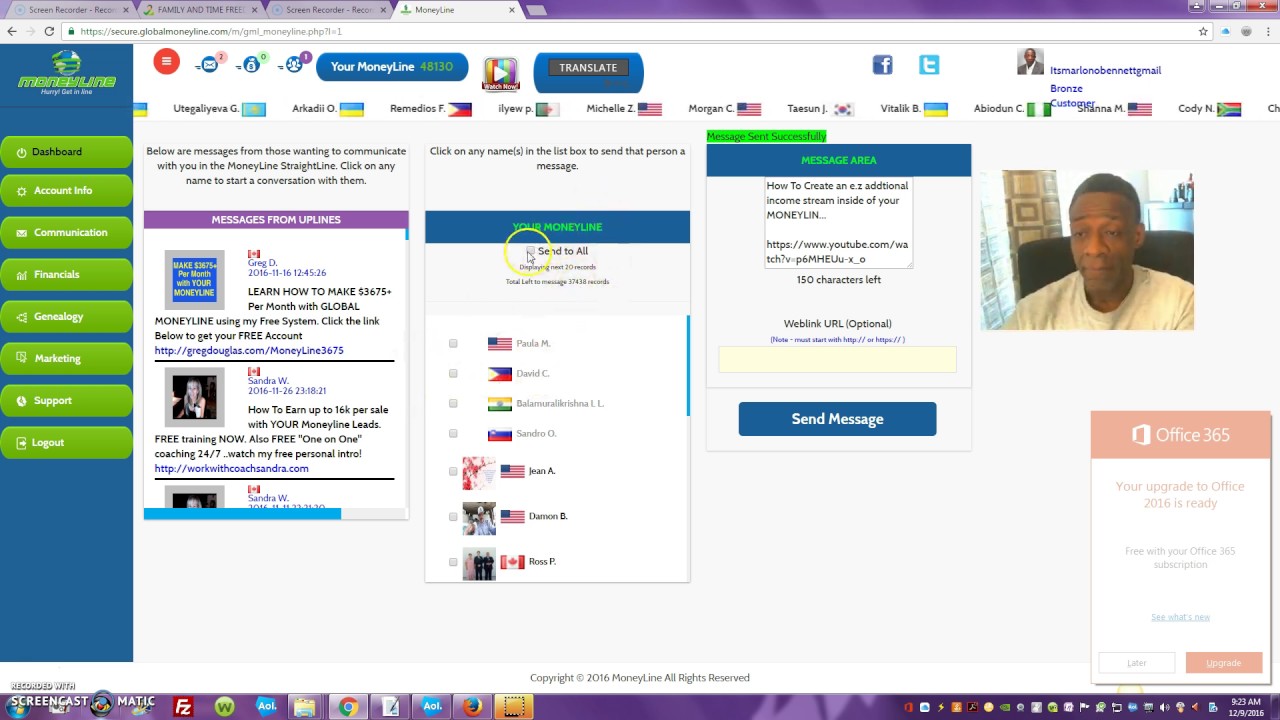Open the people group notifications icon
This screenshot has height=720, width=1280.
pyautogui.click(x=296, y=64)
